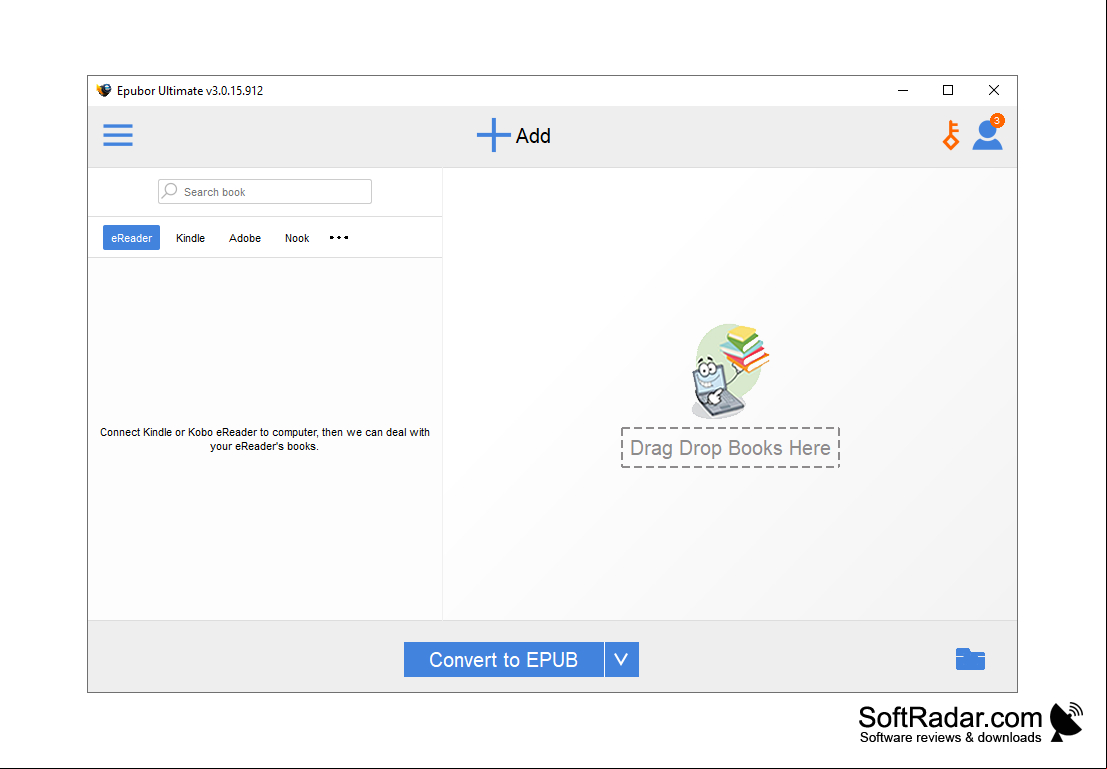This screenshot has height=769, width=1107.
Task: Click the Drag Drop Books Here area
Action: pyautogui.click(x=730, y=448)
